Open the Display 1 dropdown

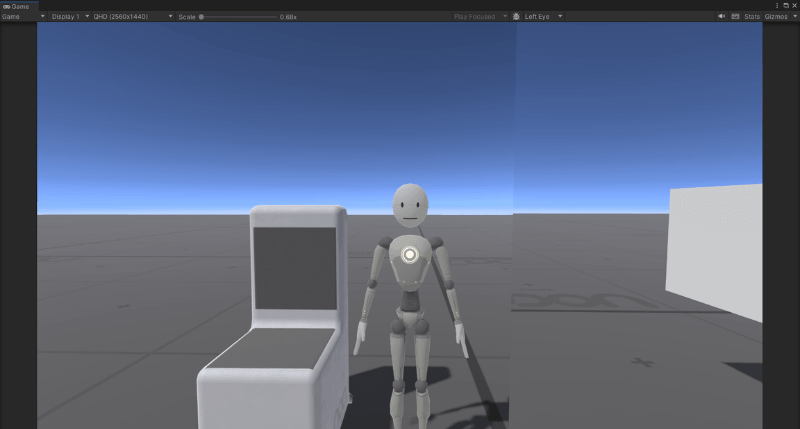(x=70, y=16)
